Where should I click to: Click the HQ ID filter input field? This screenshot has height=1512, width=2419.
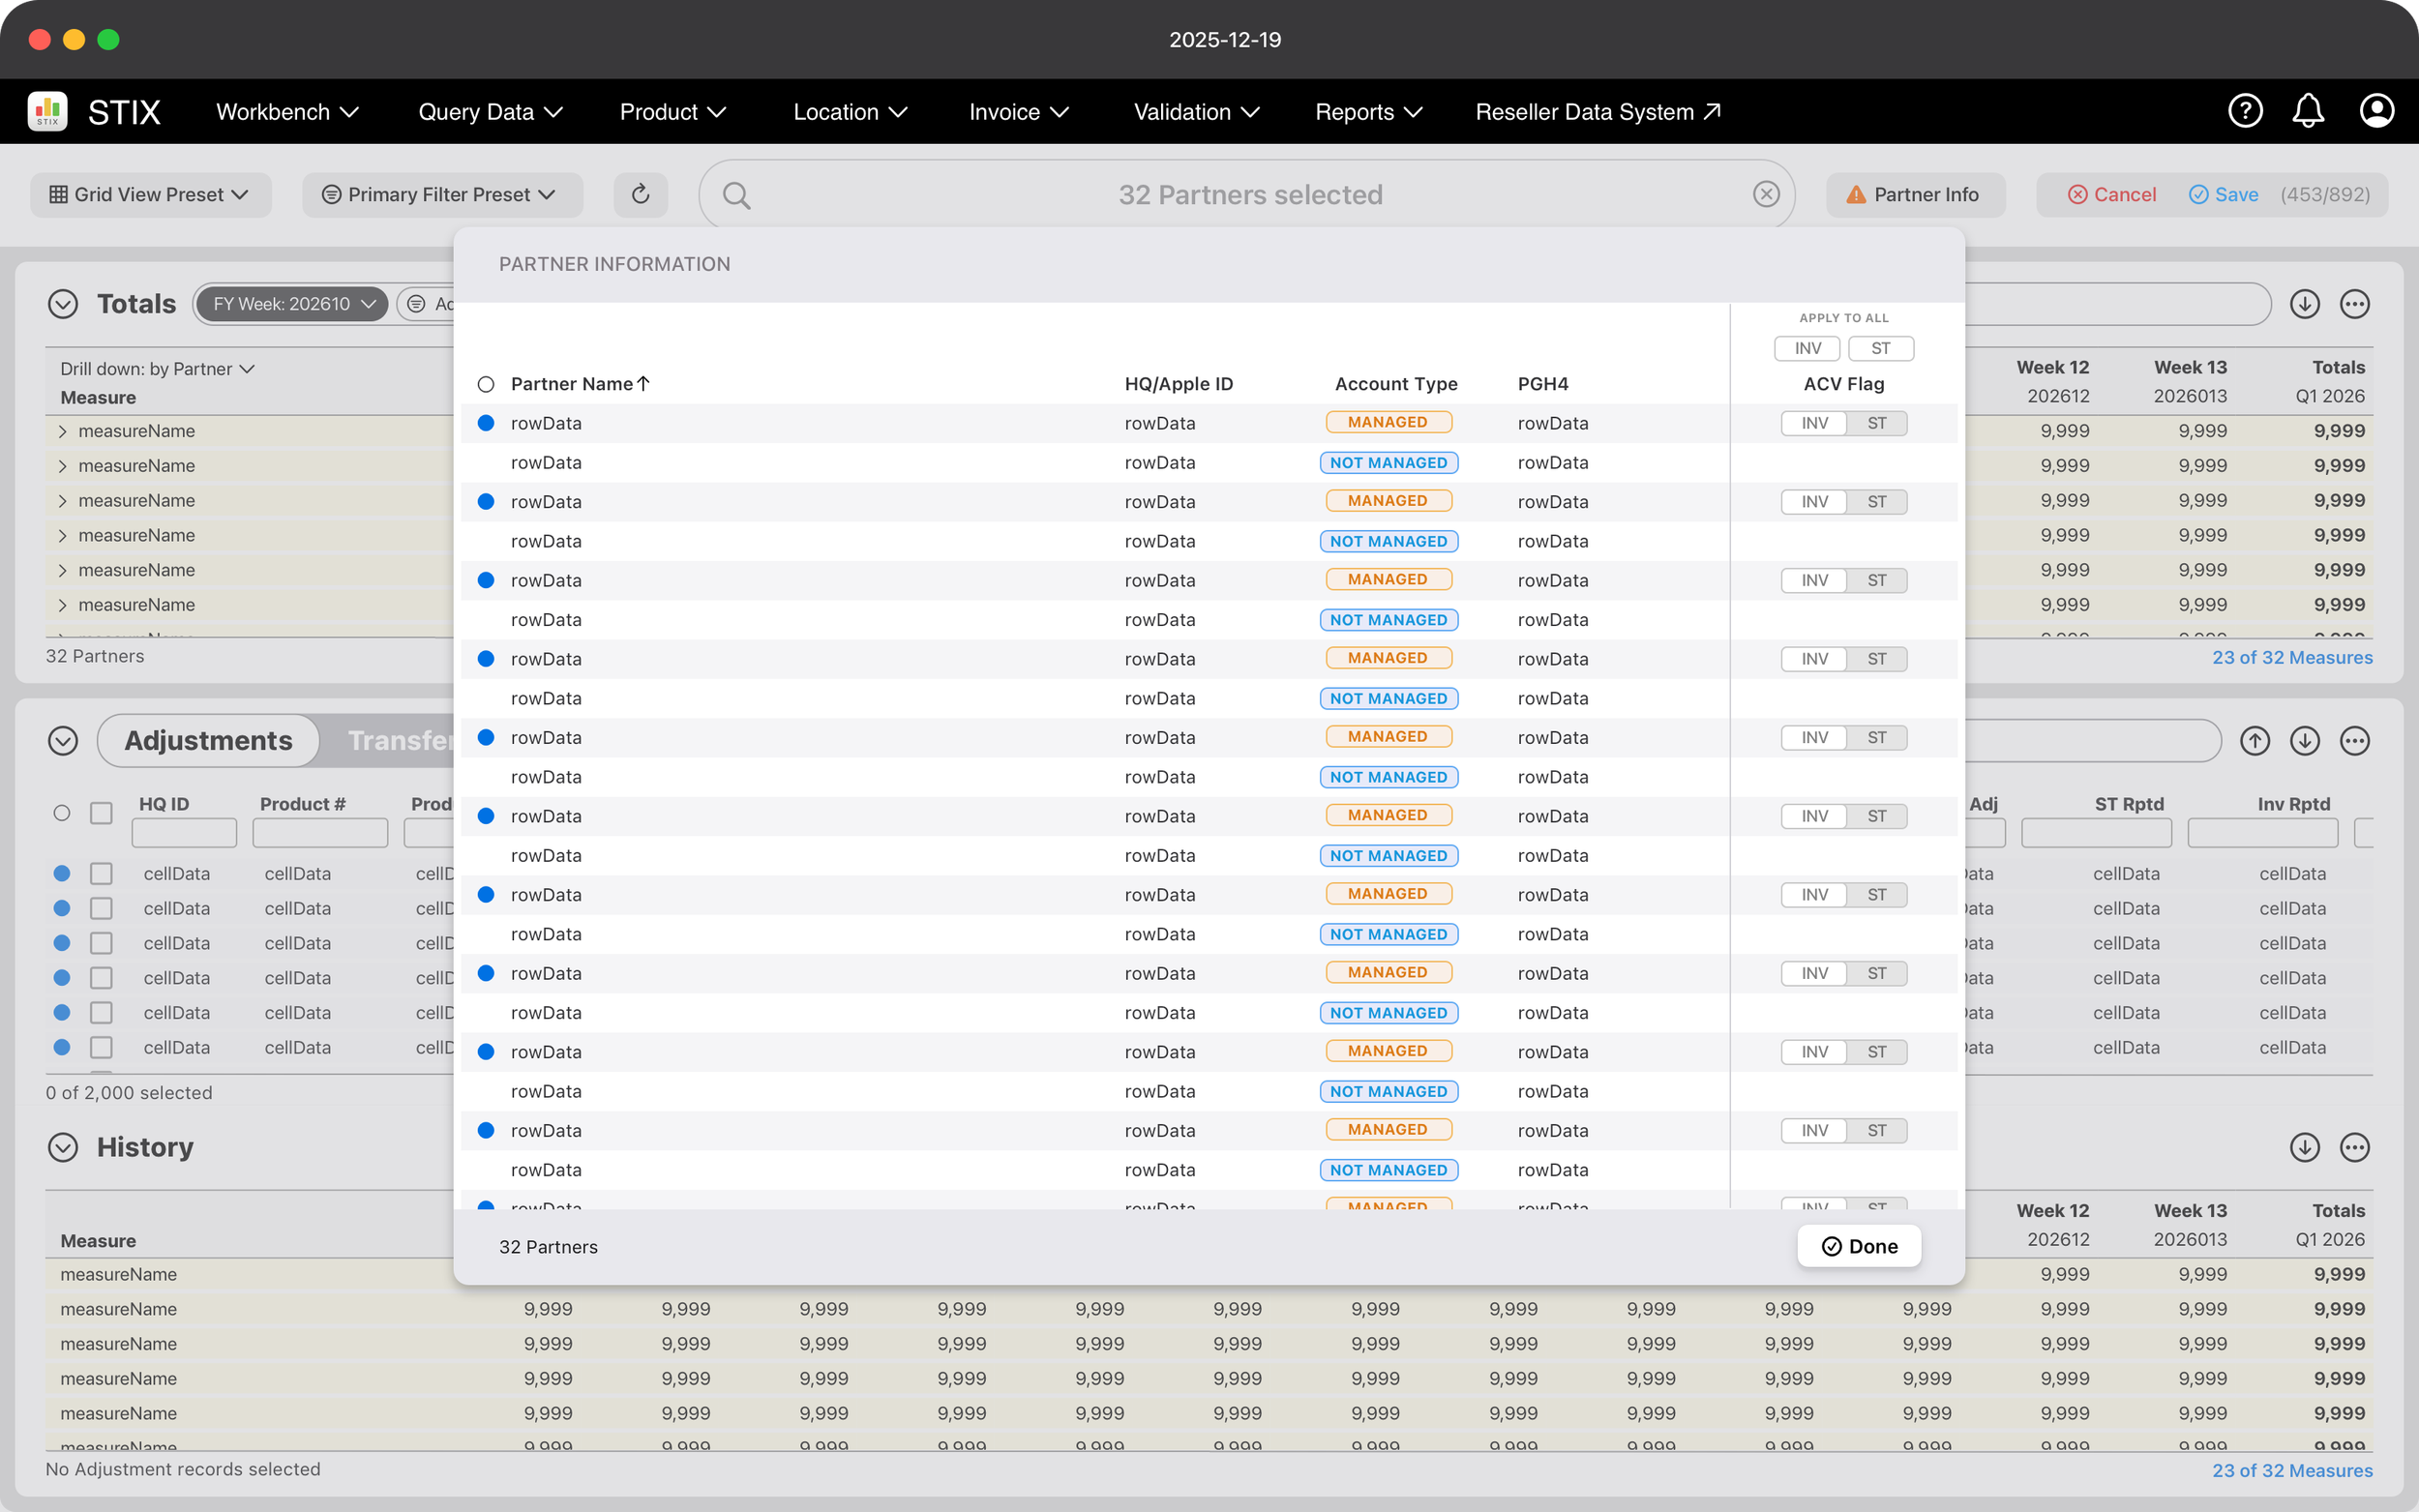184,832
